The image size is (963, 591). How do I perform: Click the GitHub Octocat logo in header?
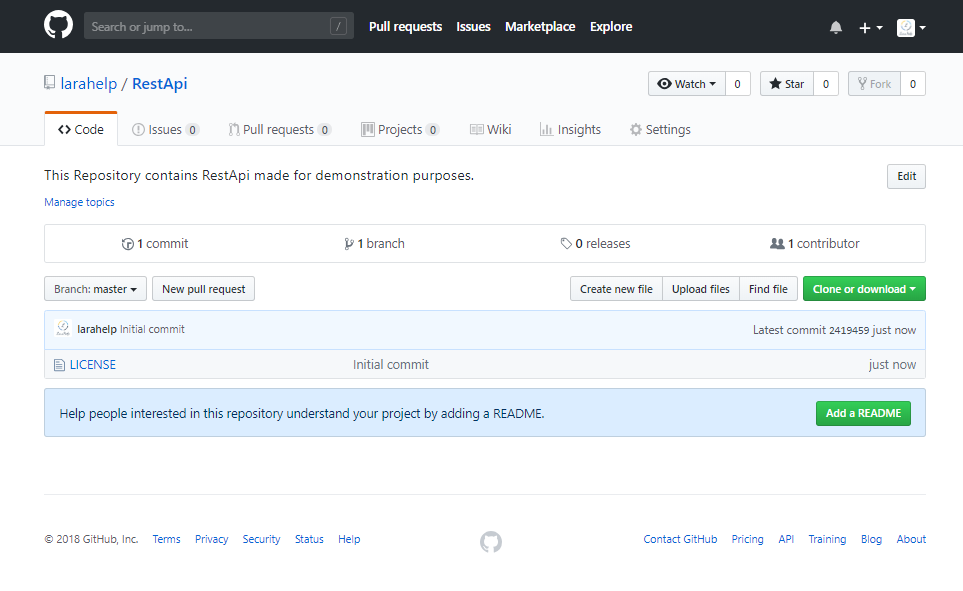(x=58, y=26)
